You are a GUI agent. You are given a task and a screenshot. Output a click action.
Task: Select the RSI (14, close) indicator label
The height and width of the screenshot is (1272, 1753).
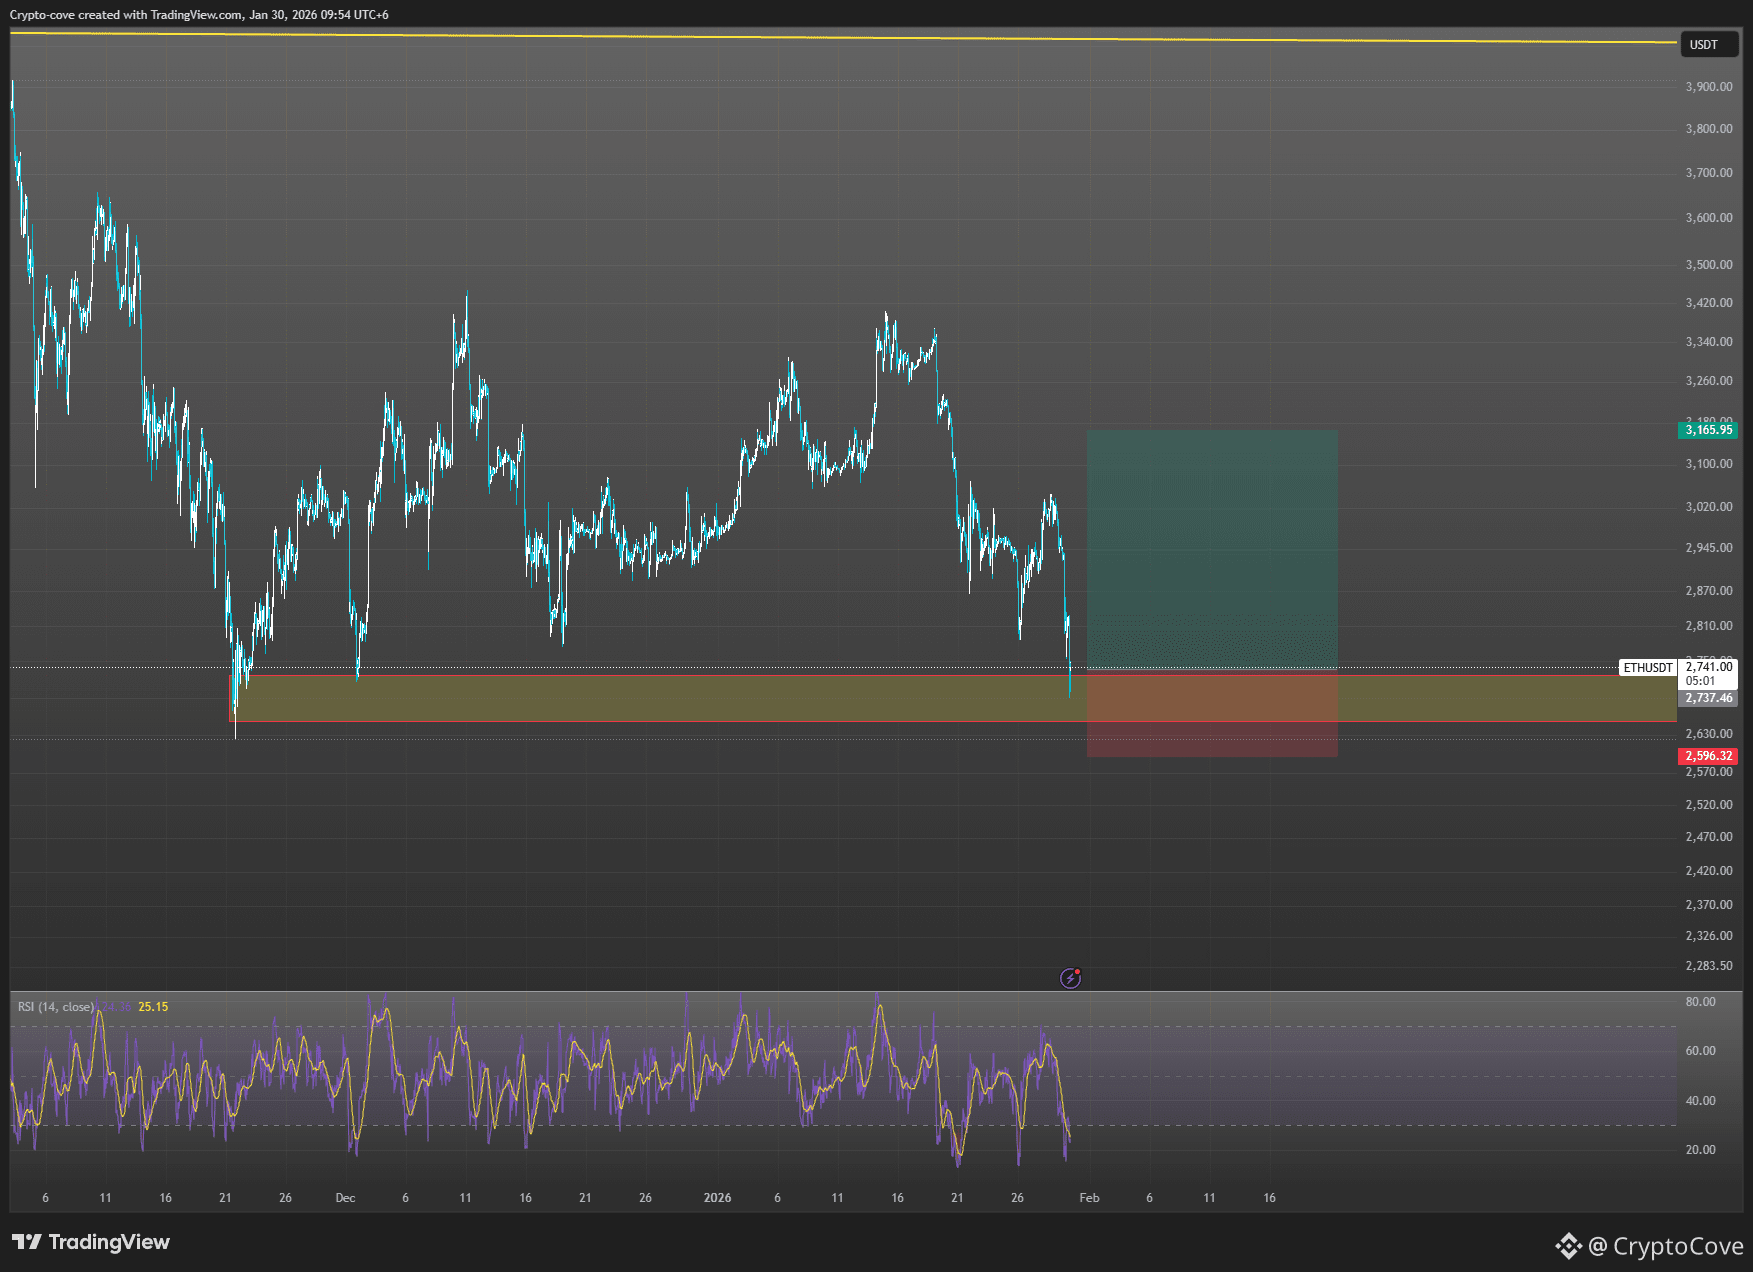pyautogui.click(x=53, y=1007)
